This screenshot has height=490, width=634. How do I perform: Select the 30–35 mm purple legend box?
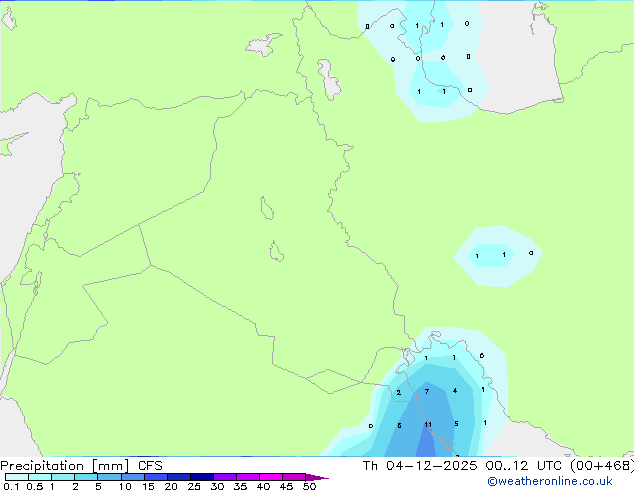(225, 477)
